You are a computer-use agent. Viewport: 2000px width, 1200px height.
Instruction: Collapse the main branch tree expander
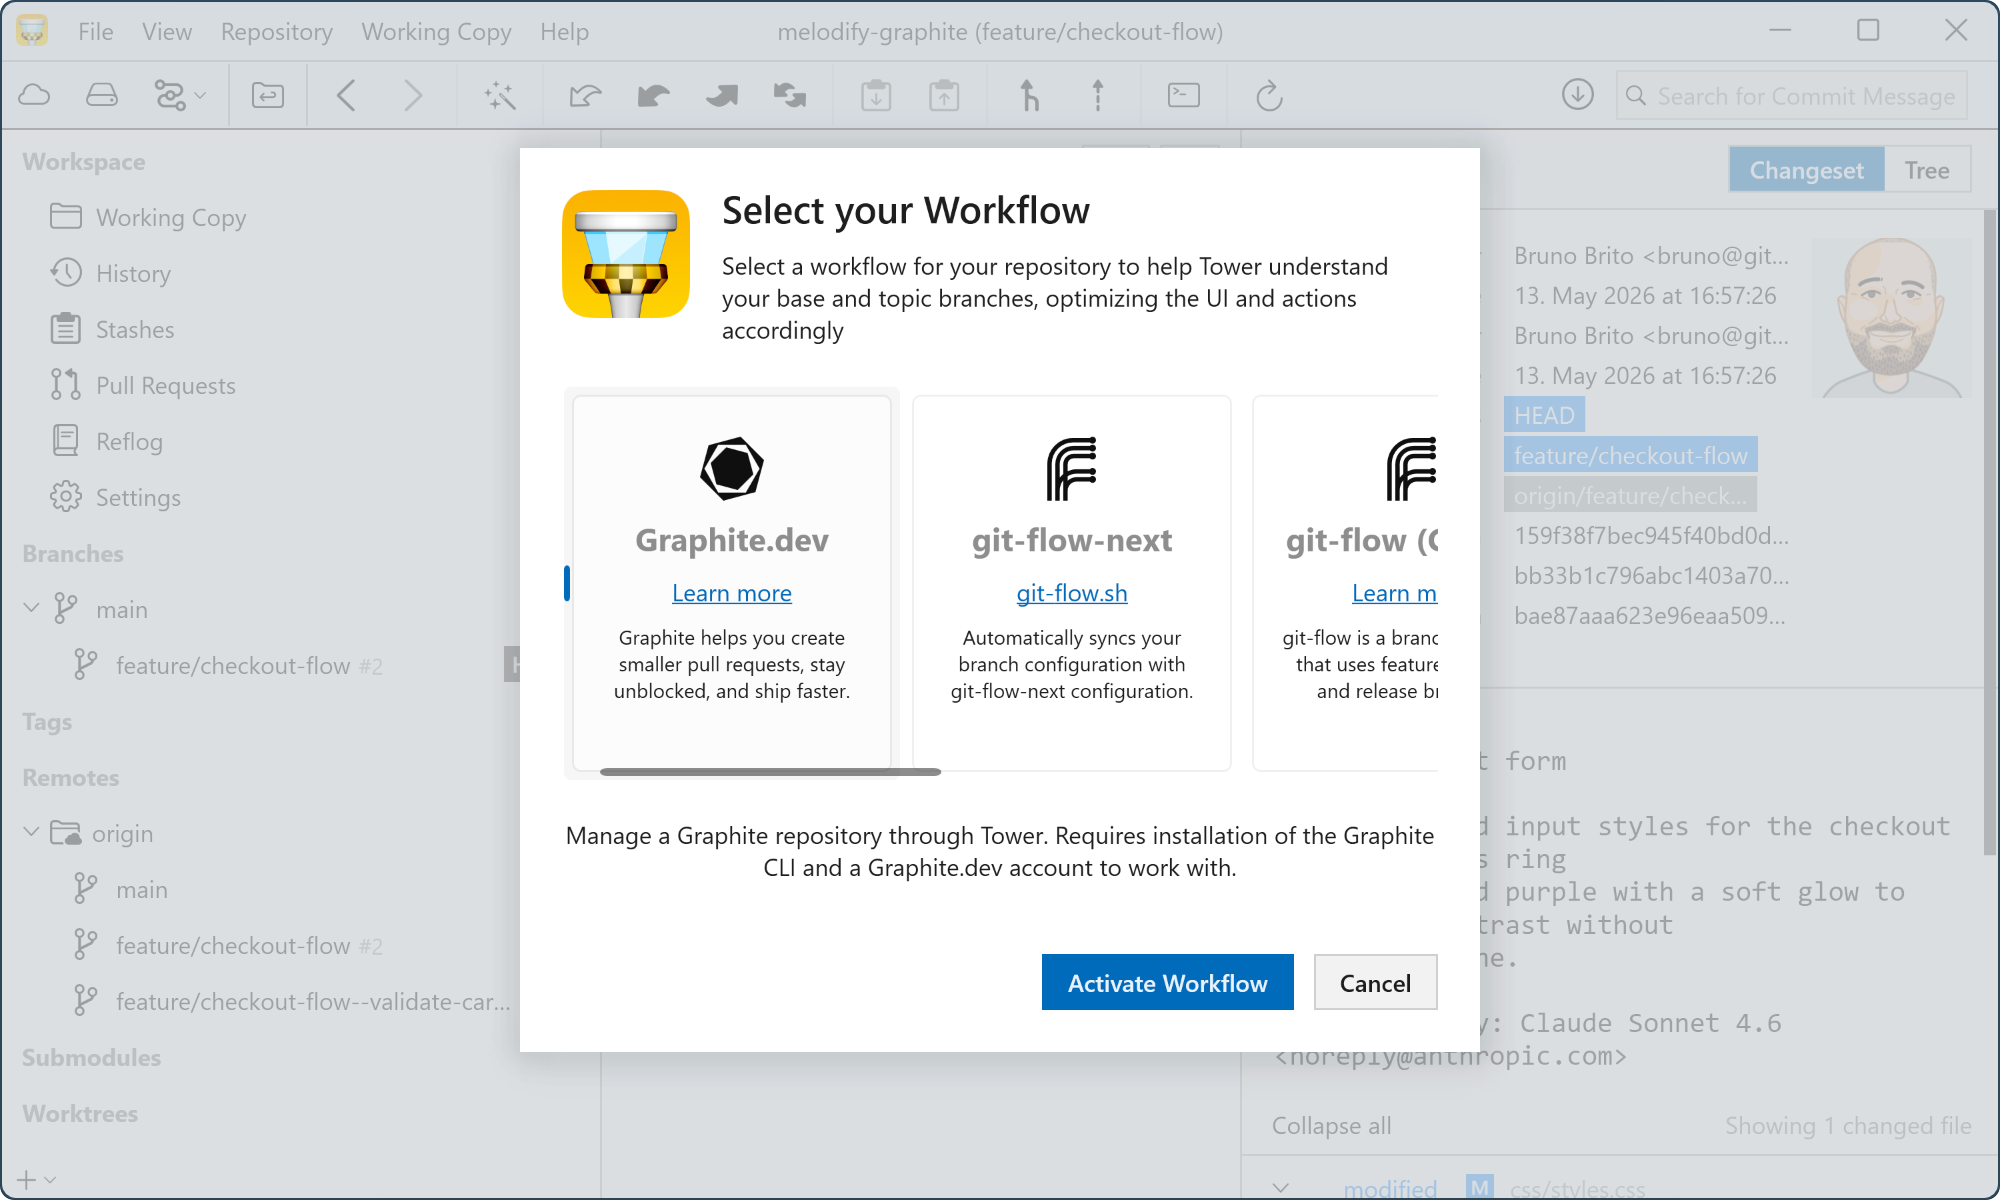click(31, 609)
